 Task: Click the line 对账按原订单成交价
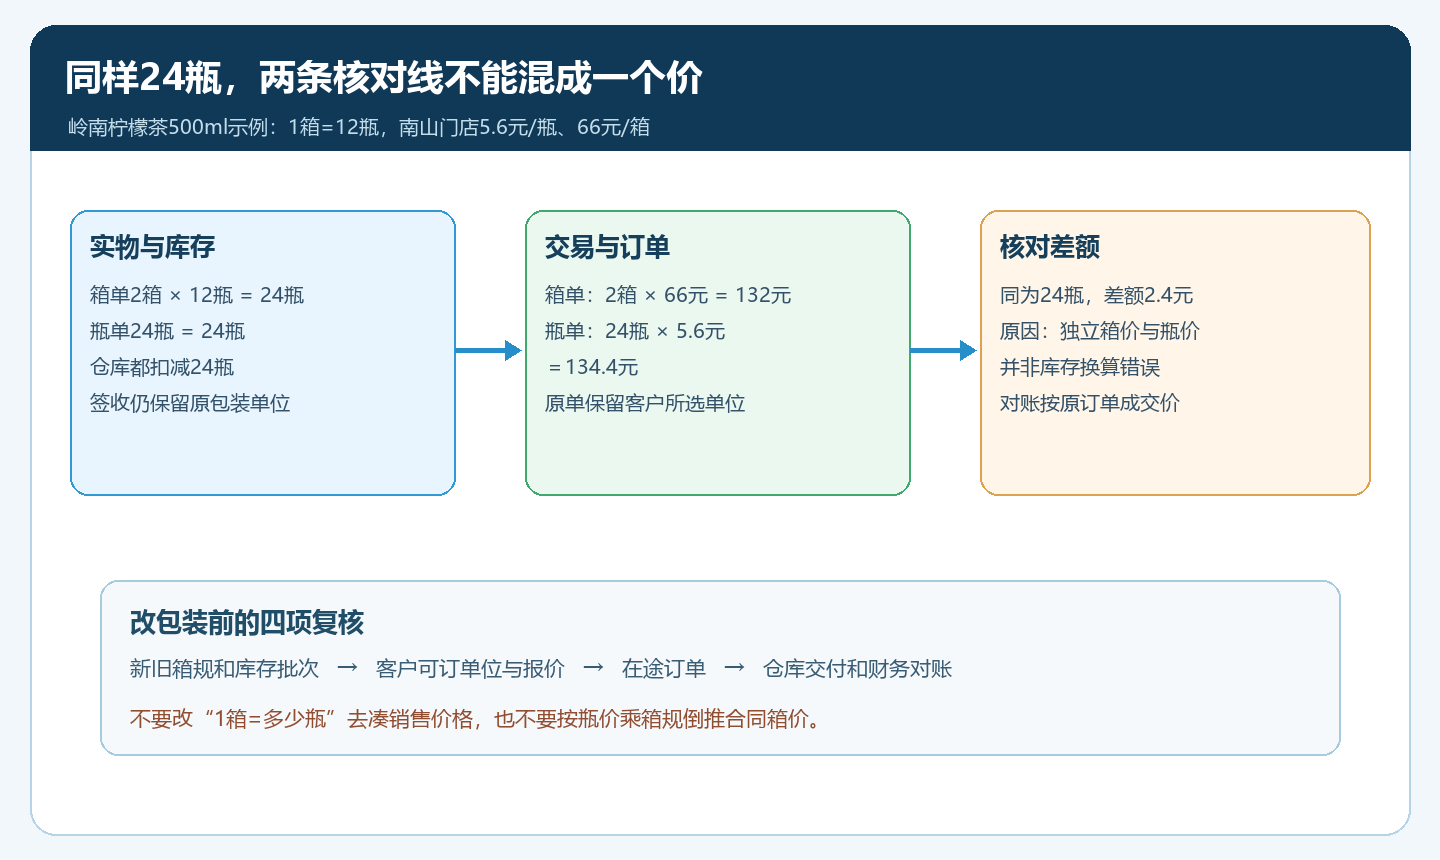(x=1090, y=403)
